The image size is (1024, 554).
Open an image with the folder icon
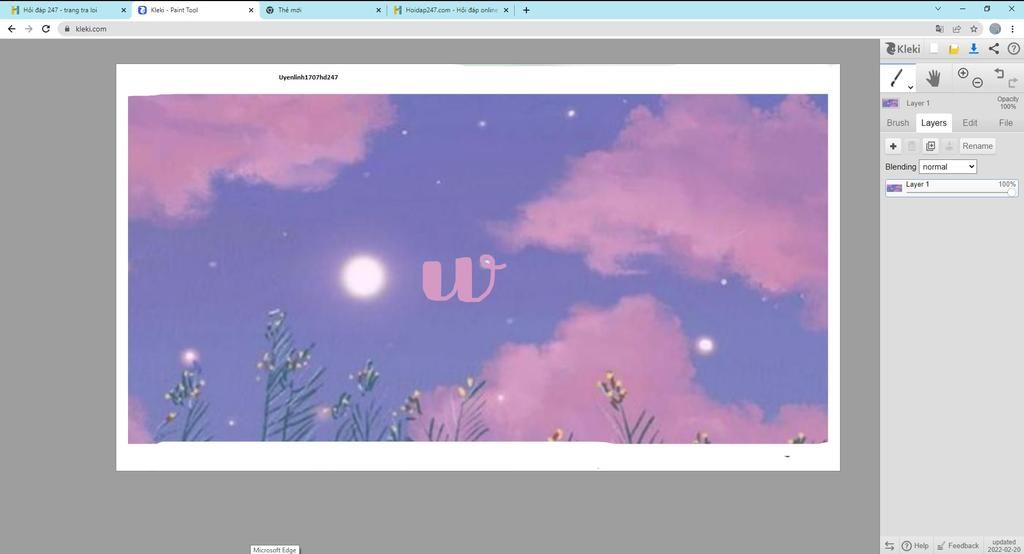(953, 49)
